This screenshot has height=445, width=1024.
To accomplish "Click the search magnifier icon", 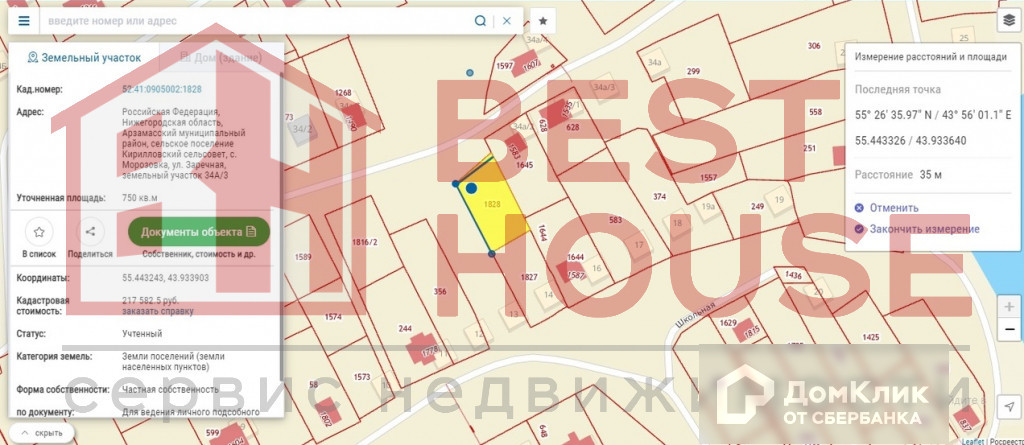I will click(480, 21).
